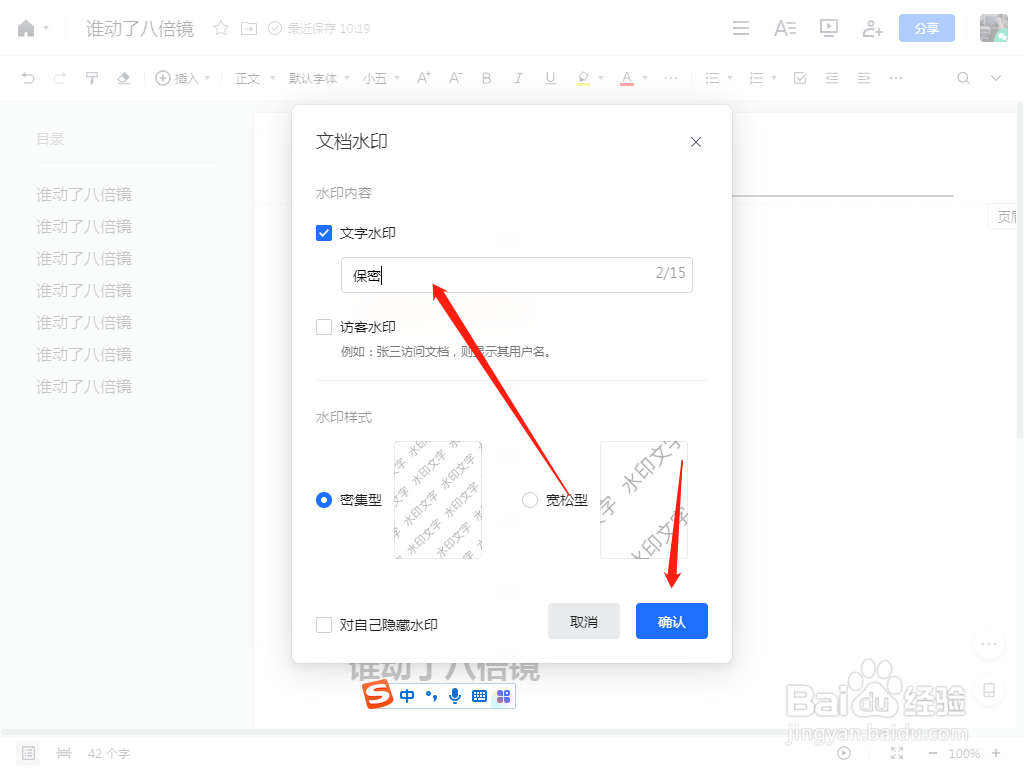Open the user avatar menu
Screen dimensions: 1024x768
(x=994, y=28)
